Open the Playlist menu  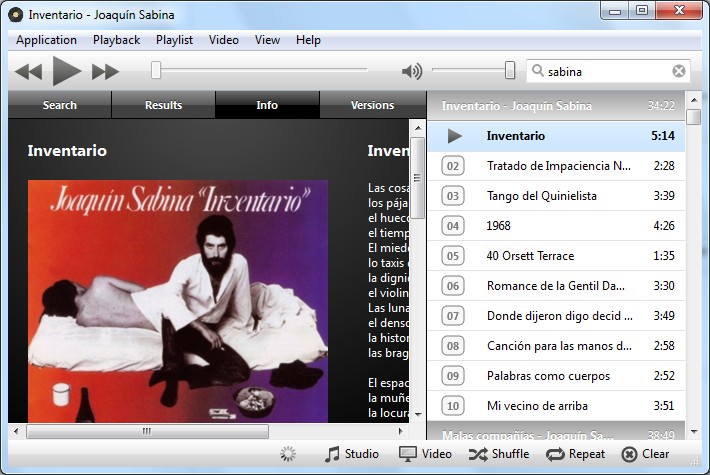tap(174, 40)
